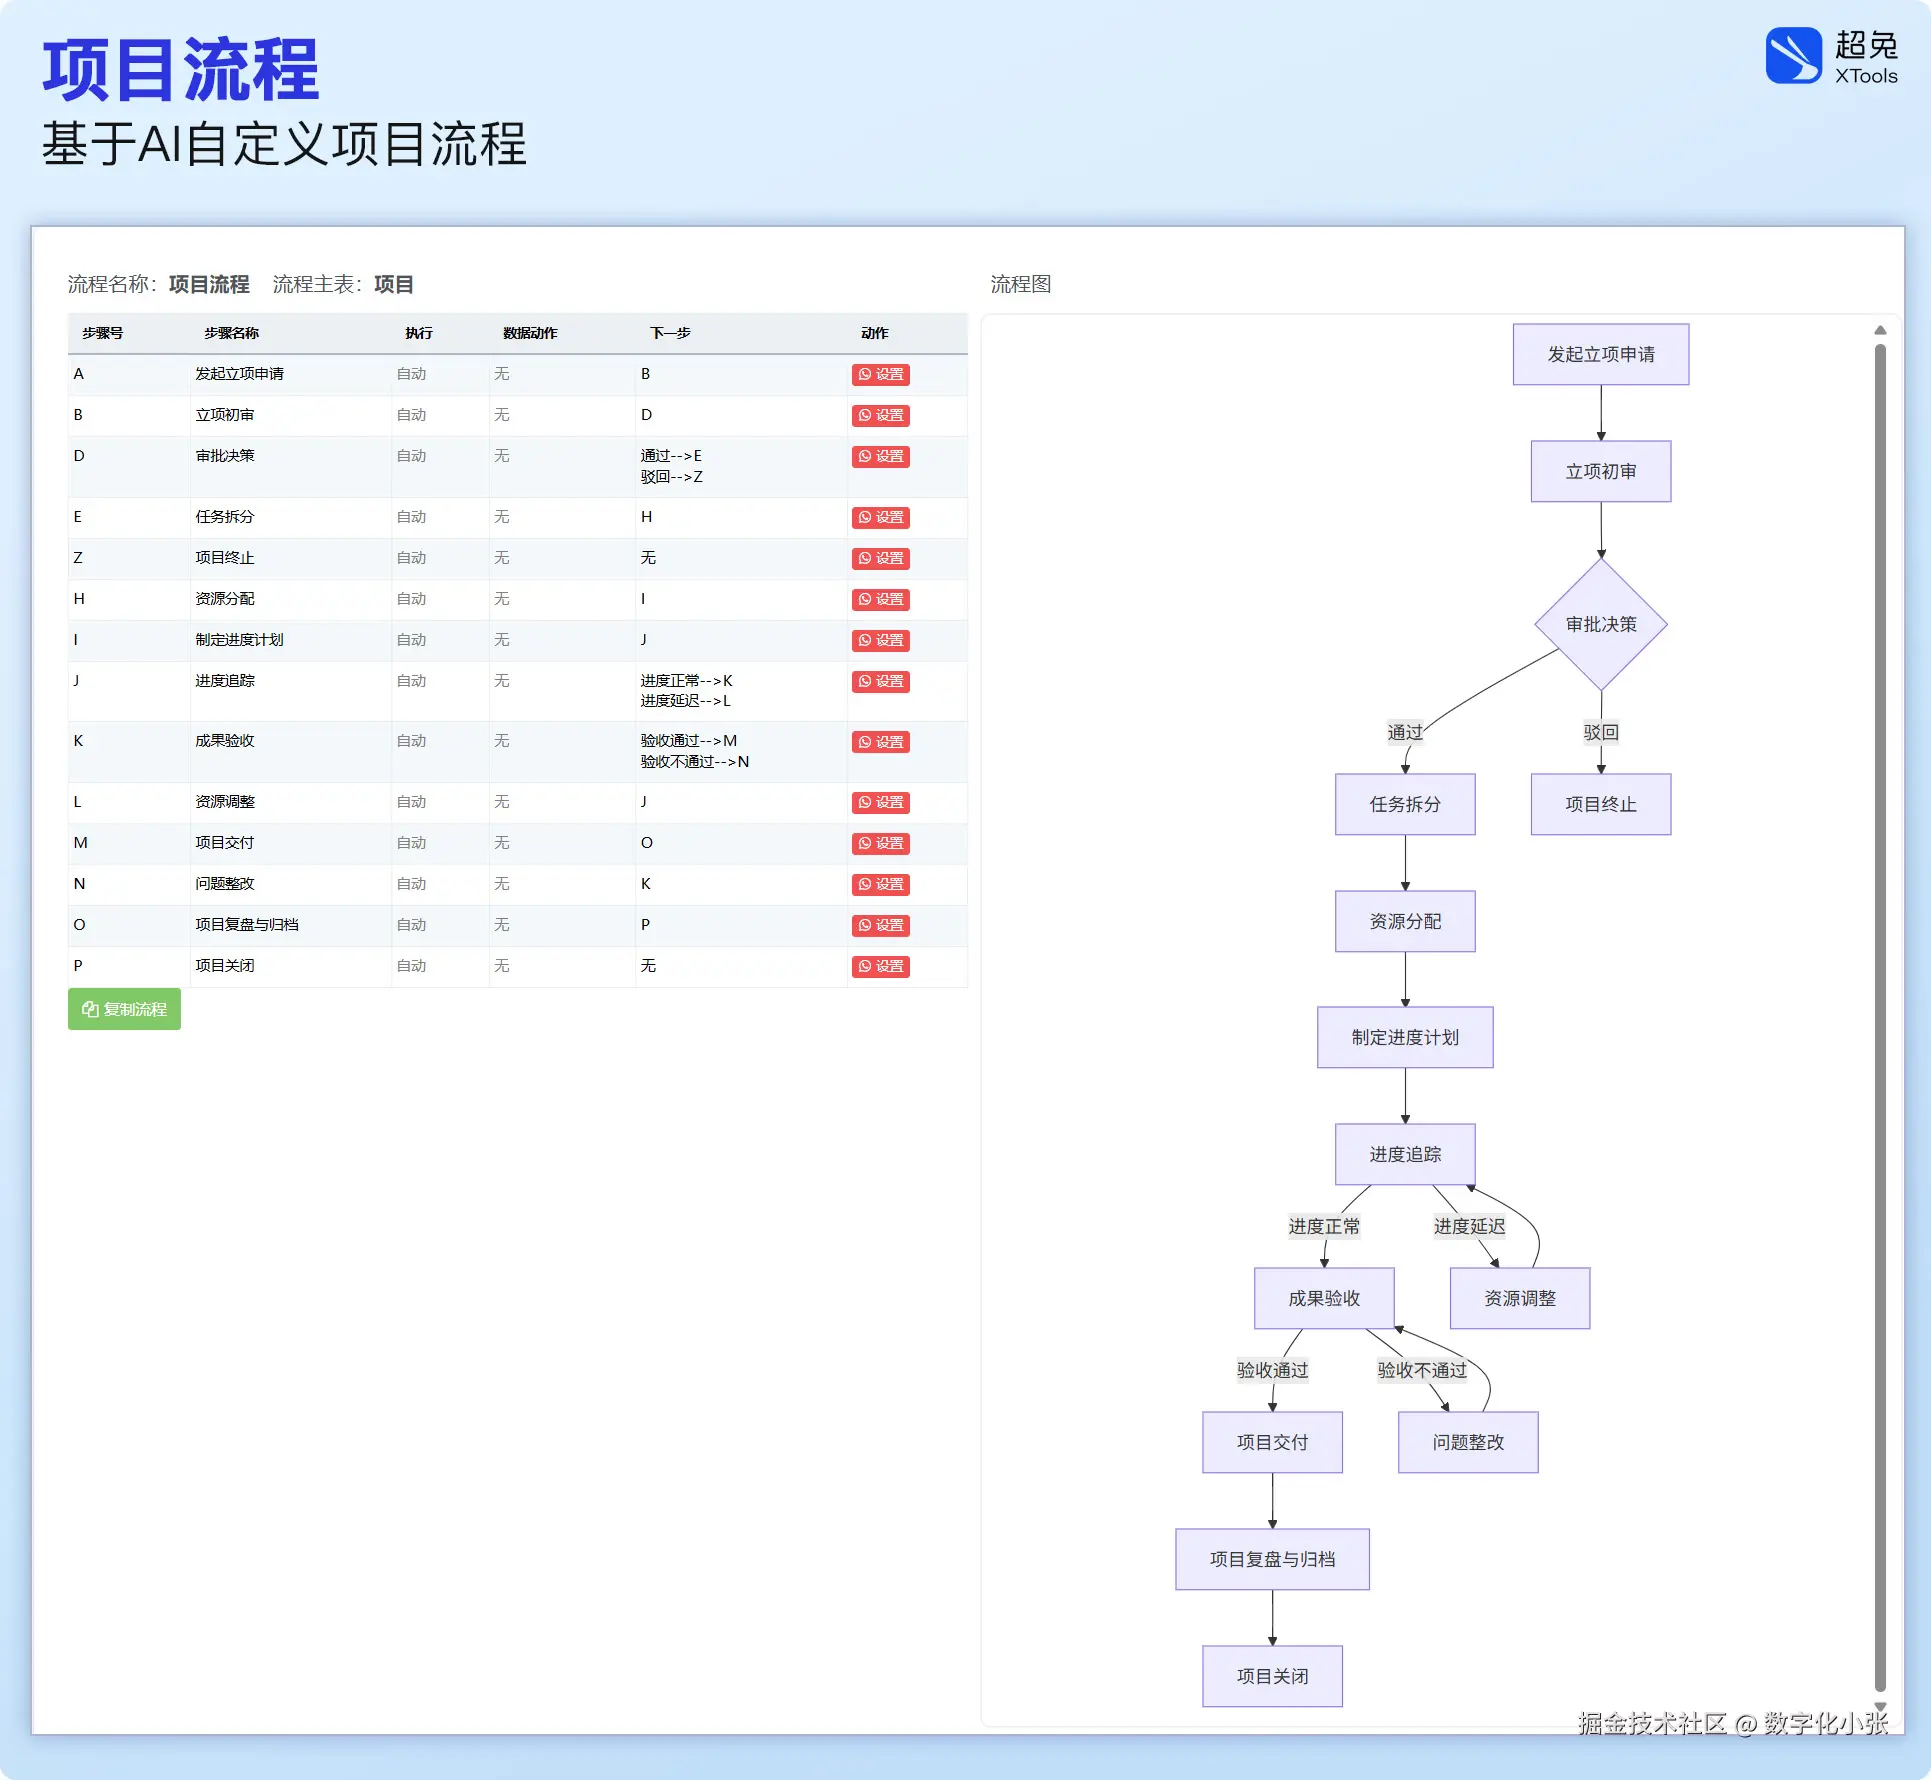
Task: Open 设置 for 立项初审 row
Action: [880, 415]
